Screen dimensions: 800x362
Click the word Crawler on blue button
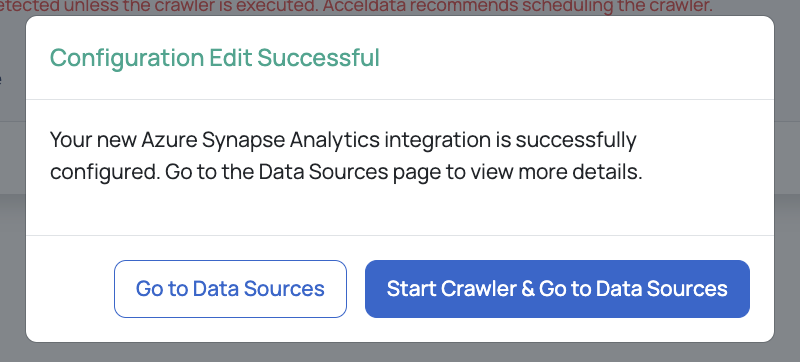click(x=478, y=289)
